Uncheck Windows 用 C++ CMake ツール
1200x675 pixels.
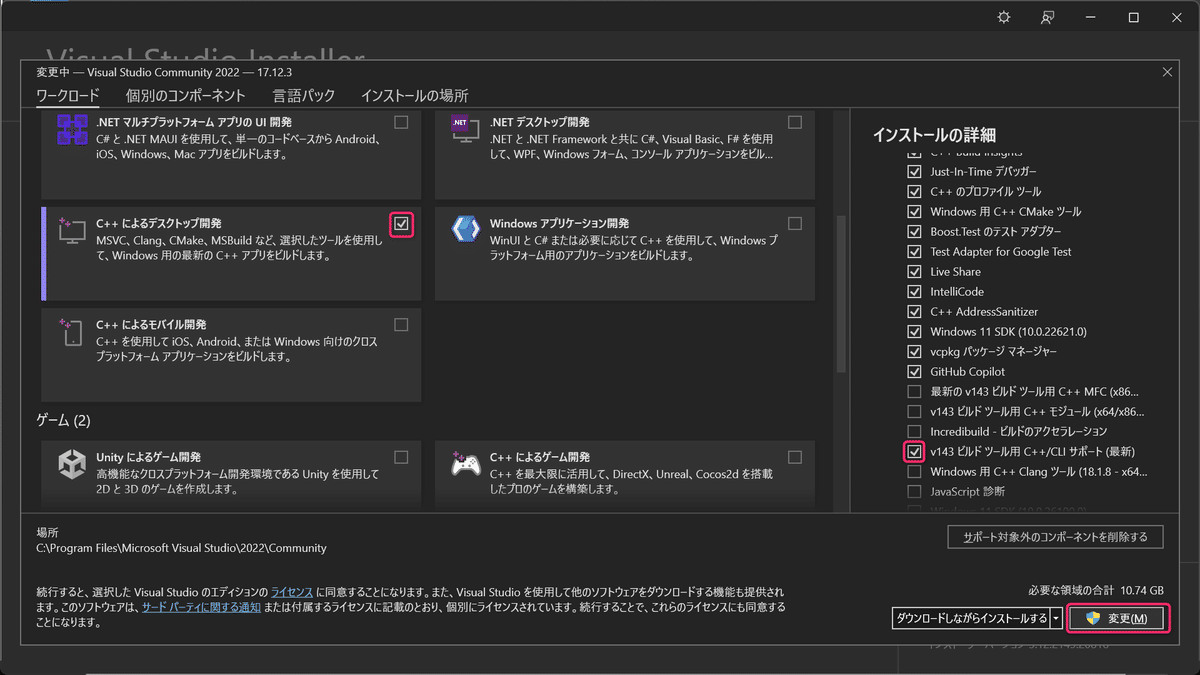pos(914,211)
